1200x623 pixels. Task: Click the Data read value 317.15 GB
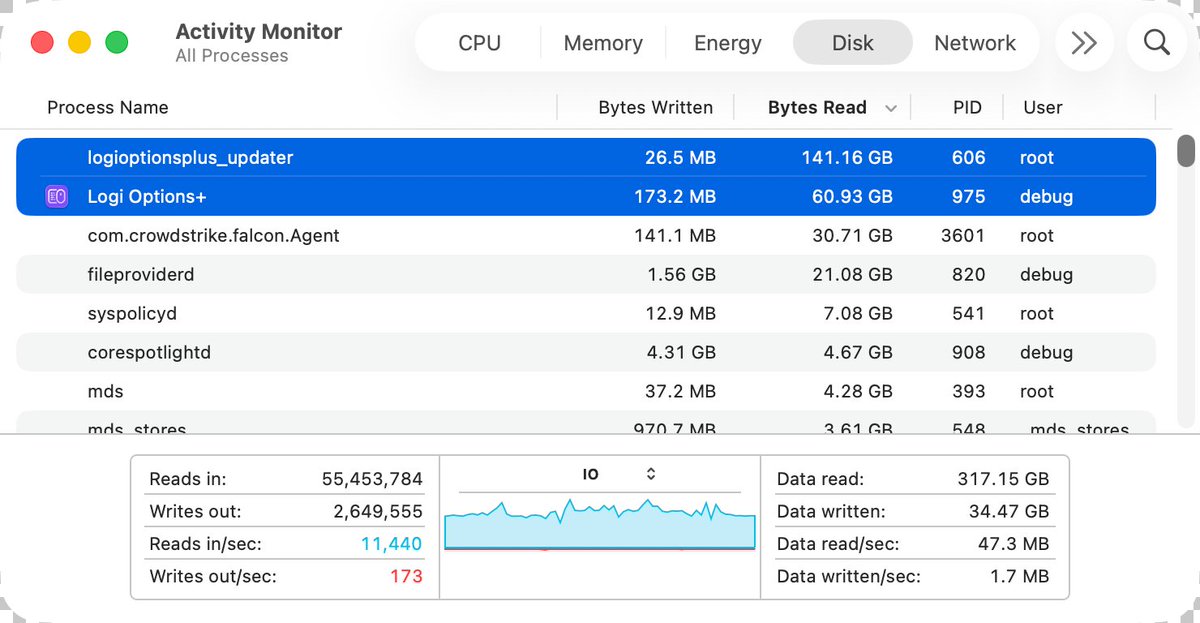point(1003,479)
